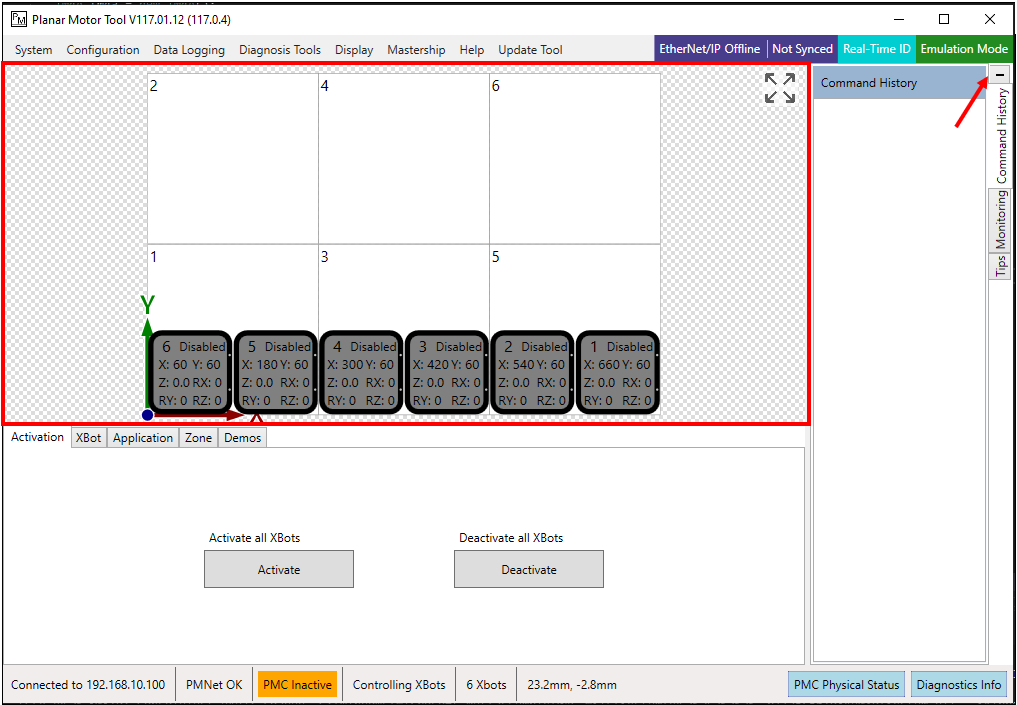Open the Configuration menu
Viewport: 1017px width, 705px height.
[103, 50]
